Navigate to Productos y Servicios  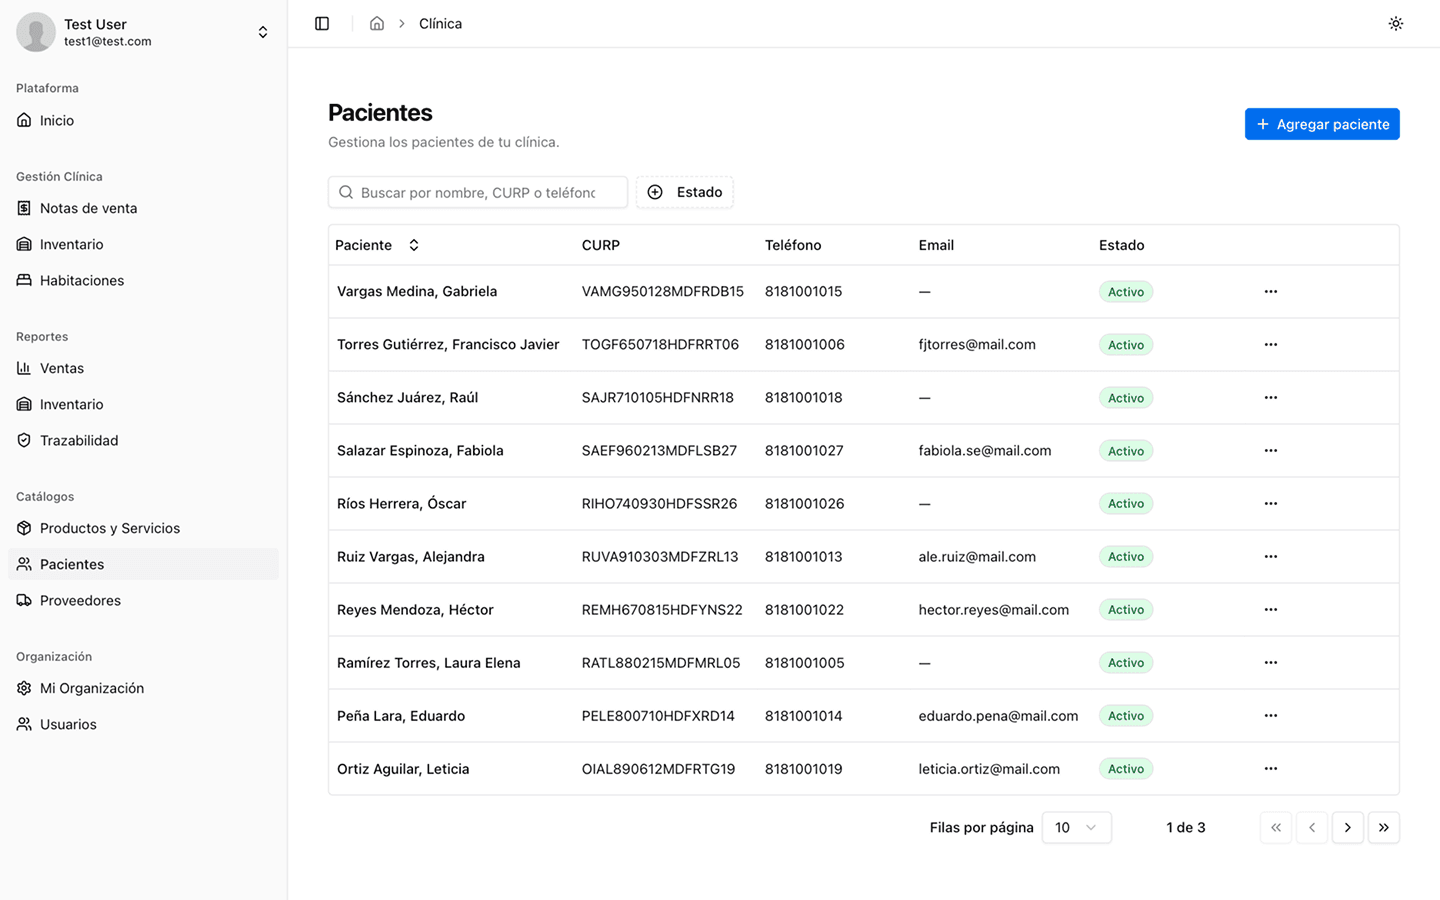pos(110,529)
